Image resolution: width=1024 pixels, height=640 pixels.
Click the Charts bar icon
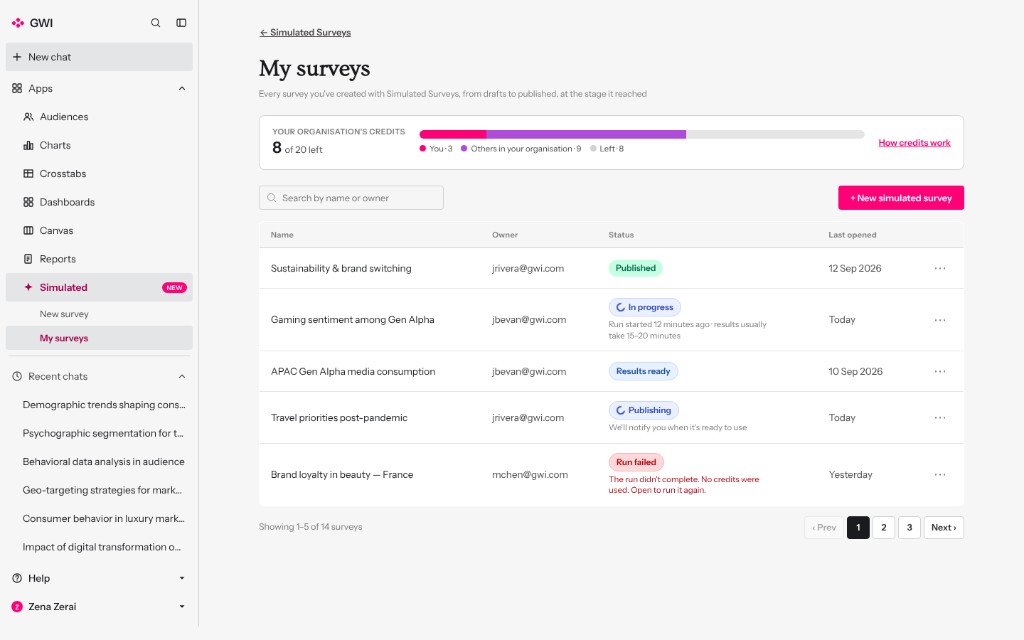click(28, 146)
